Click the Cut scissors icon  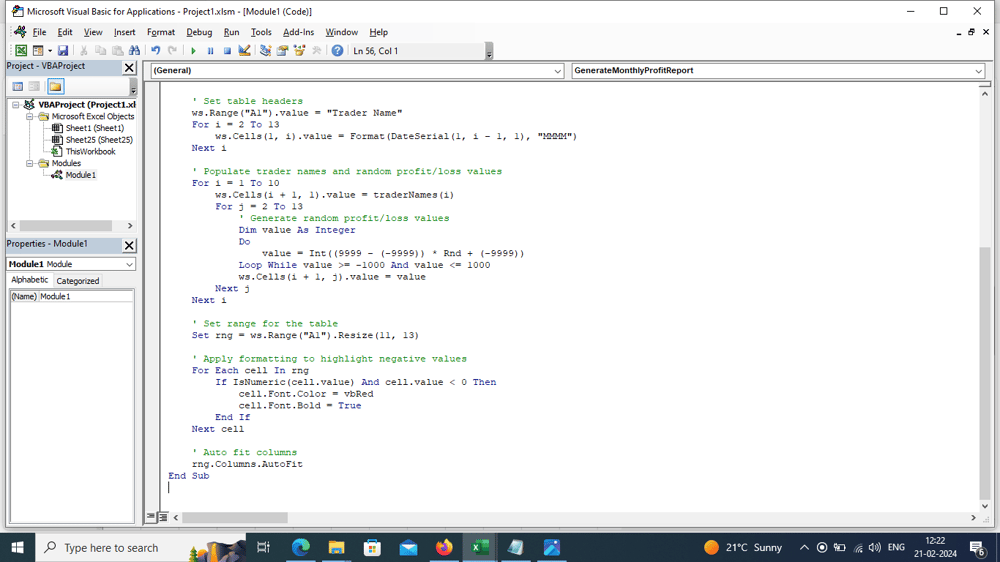tap(84, 50)
